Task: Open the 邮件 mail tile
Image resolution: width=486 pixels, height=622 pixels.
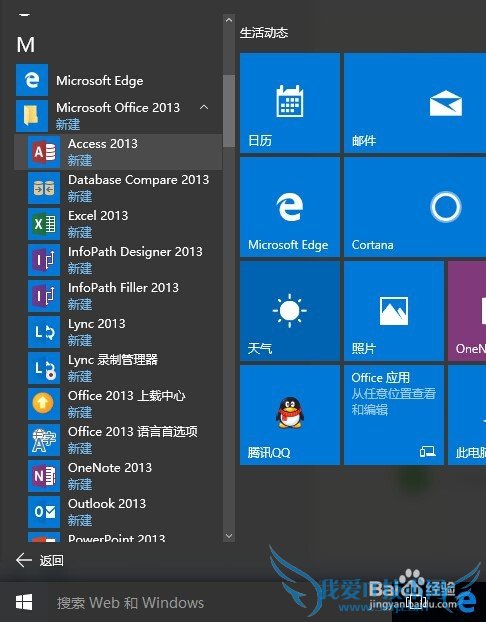Action: point(415,103)
